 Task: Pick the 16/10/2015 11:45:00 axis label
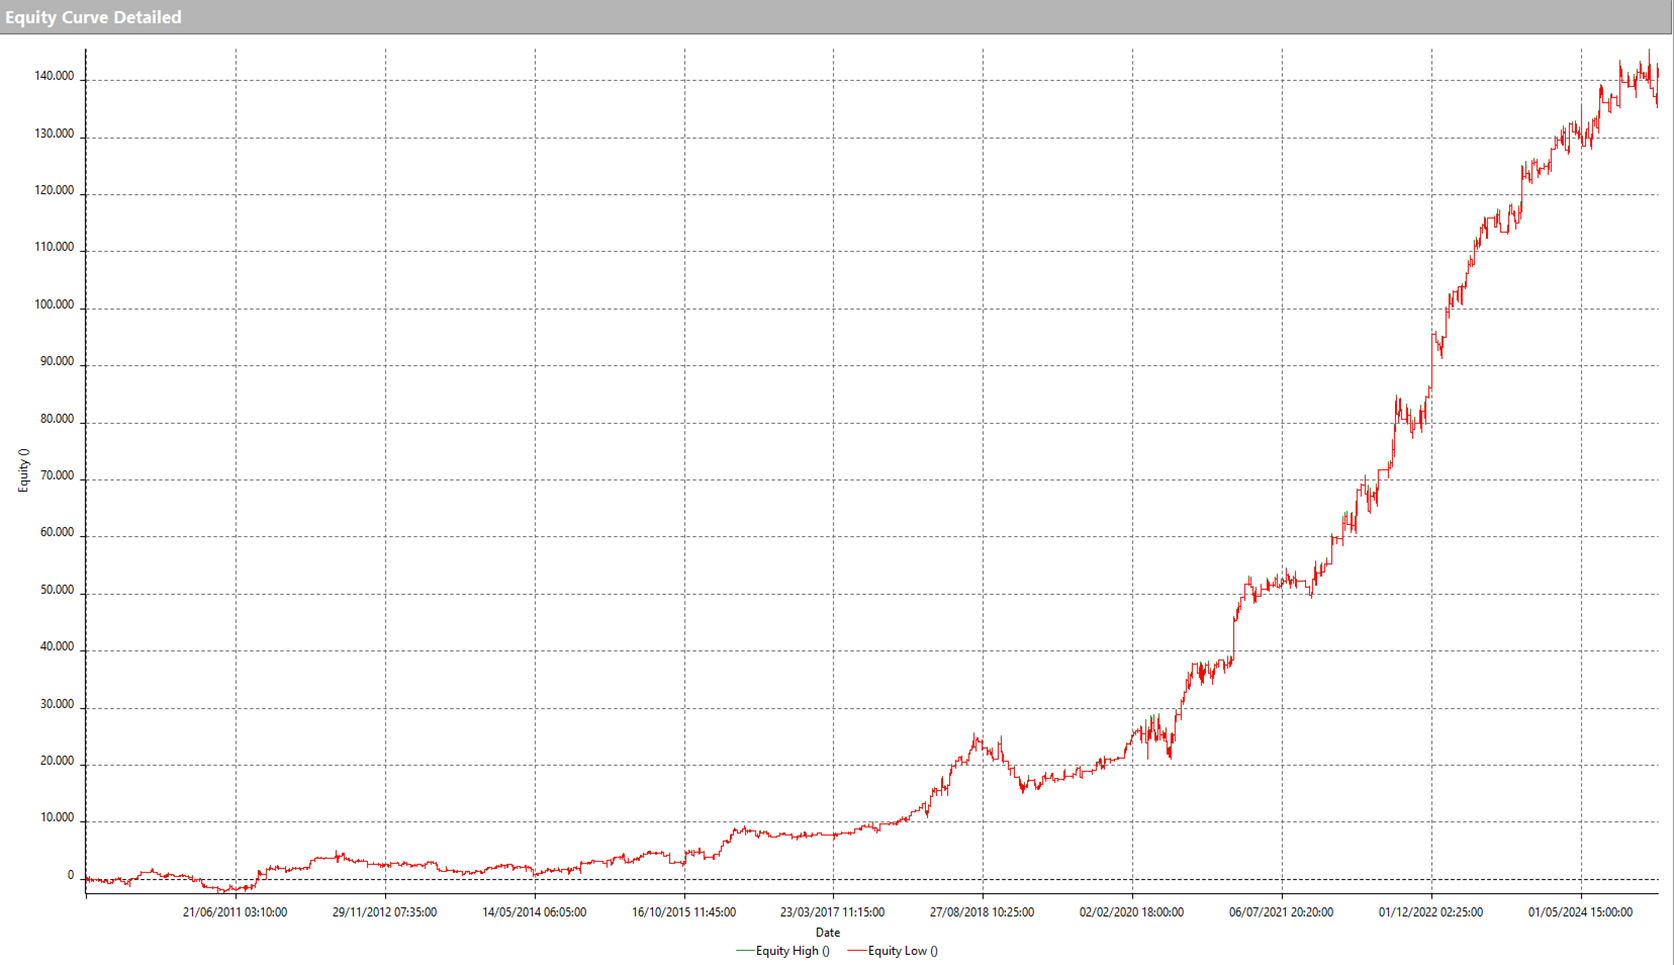click(x=683, y=912)
